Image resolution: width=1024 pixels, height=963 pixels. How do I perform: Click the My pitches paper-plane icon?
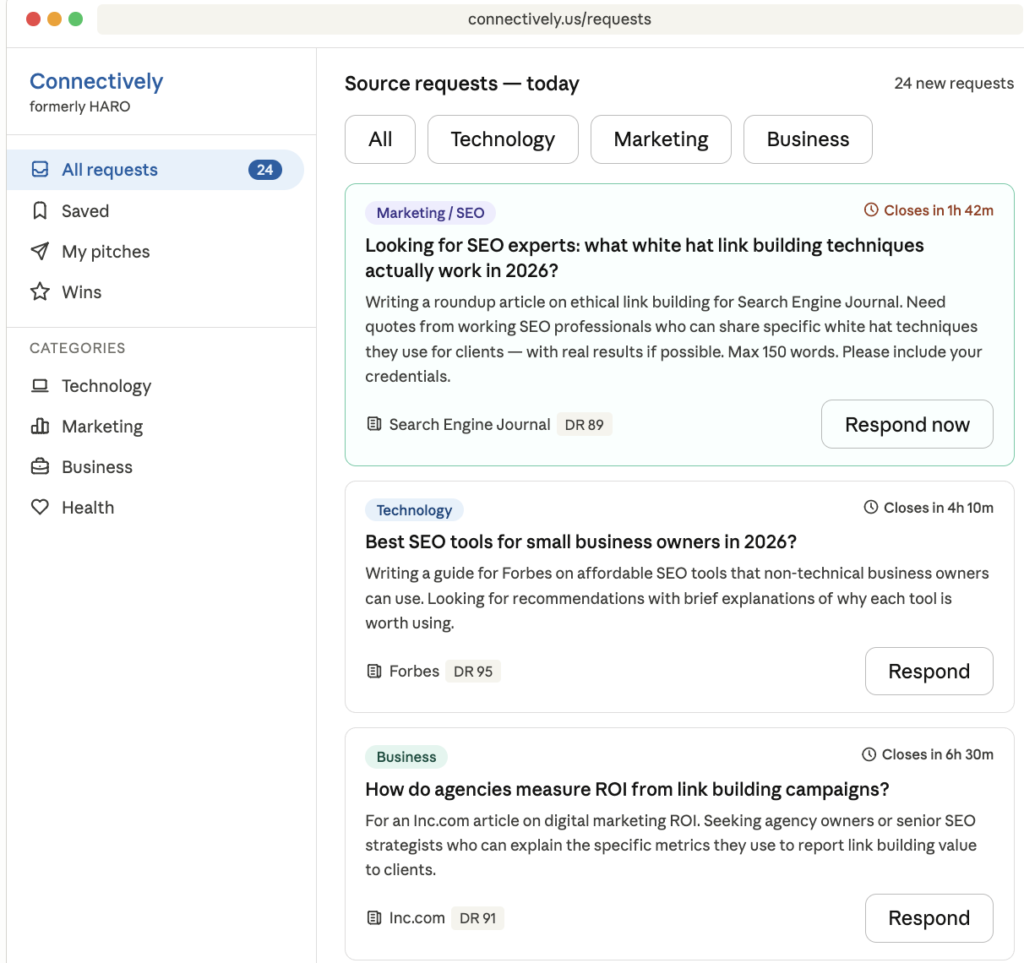pos(40,251)
